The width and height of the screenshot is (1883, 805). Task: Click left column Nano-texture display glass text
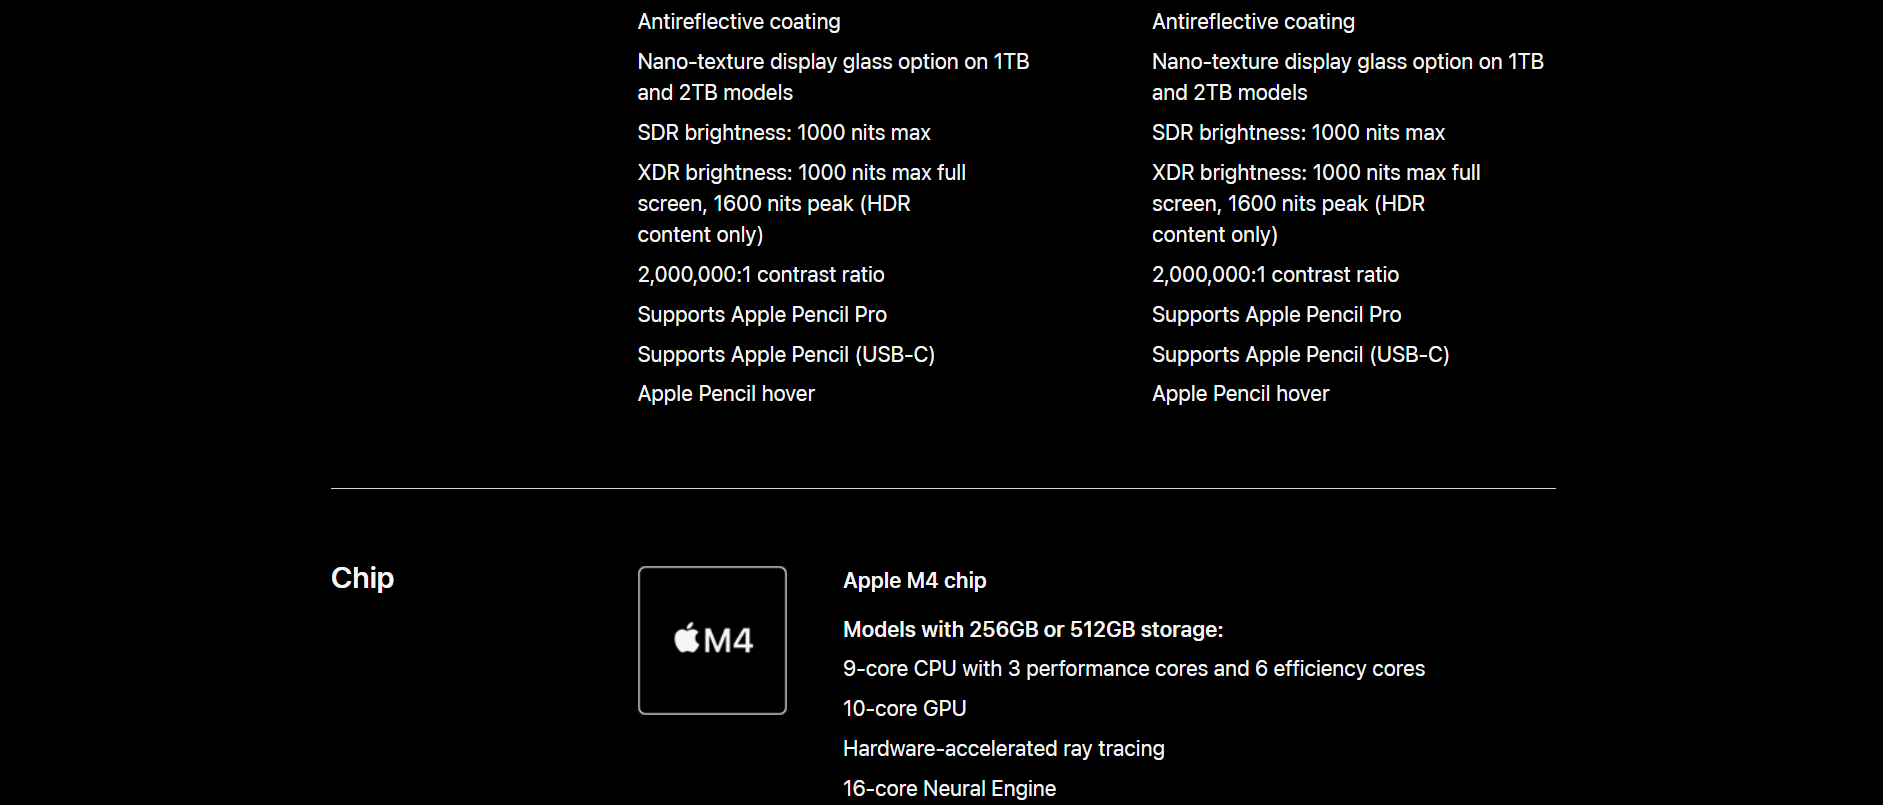pyautogui.click(x=833, y=77)
